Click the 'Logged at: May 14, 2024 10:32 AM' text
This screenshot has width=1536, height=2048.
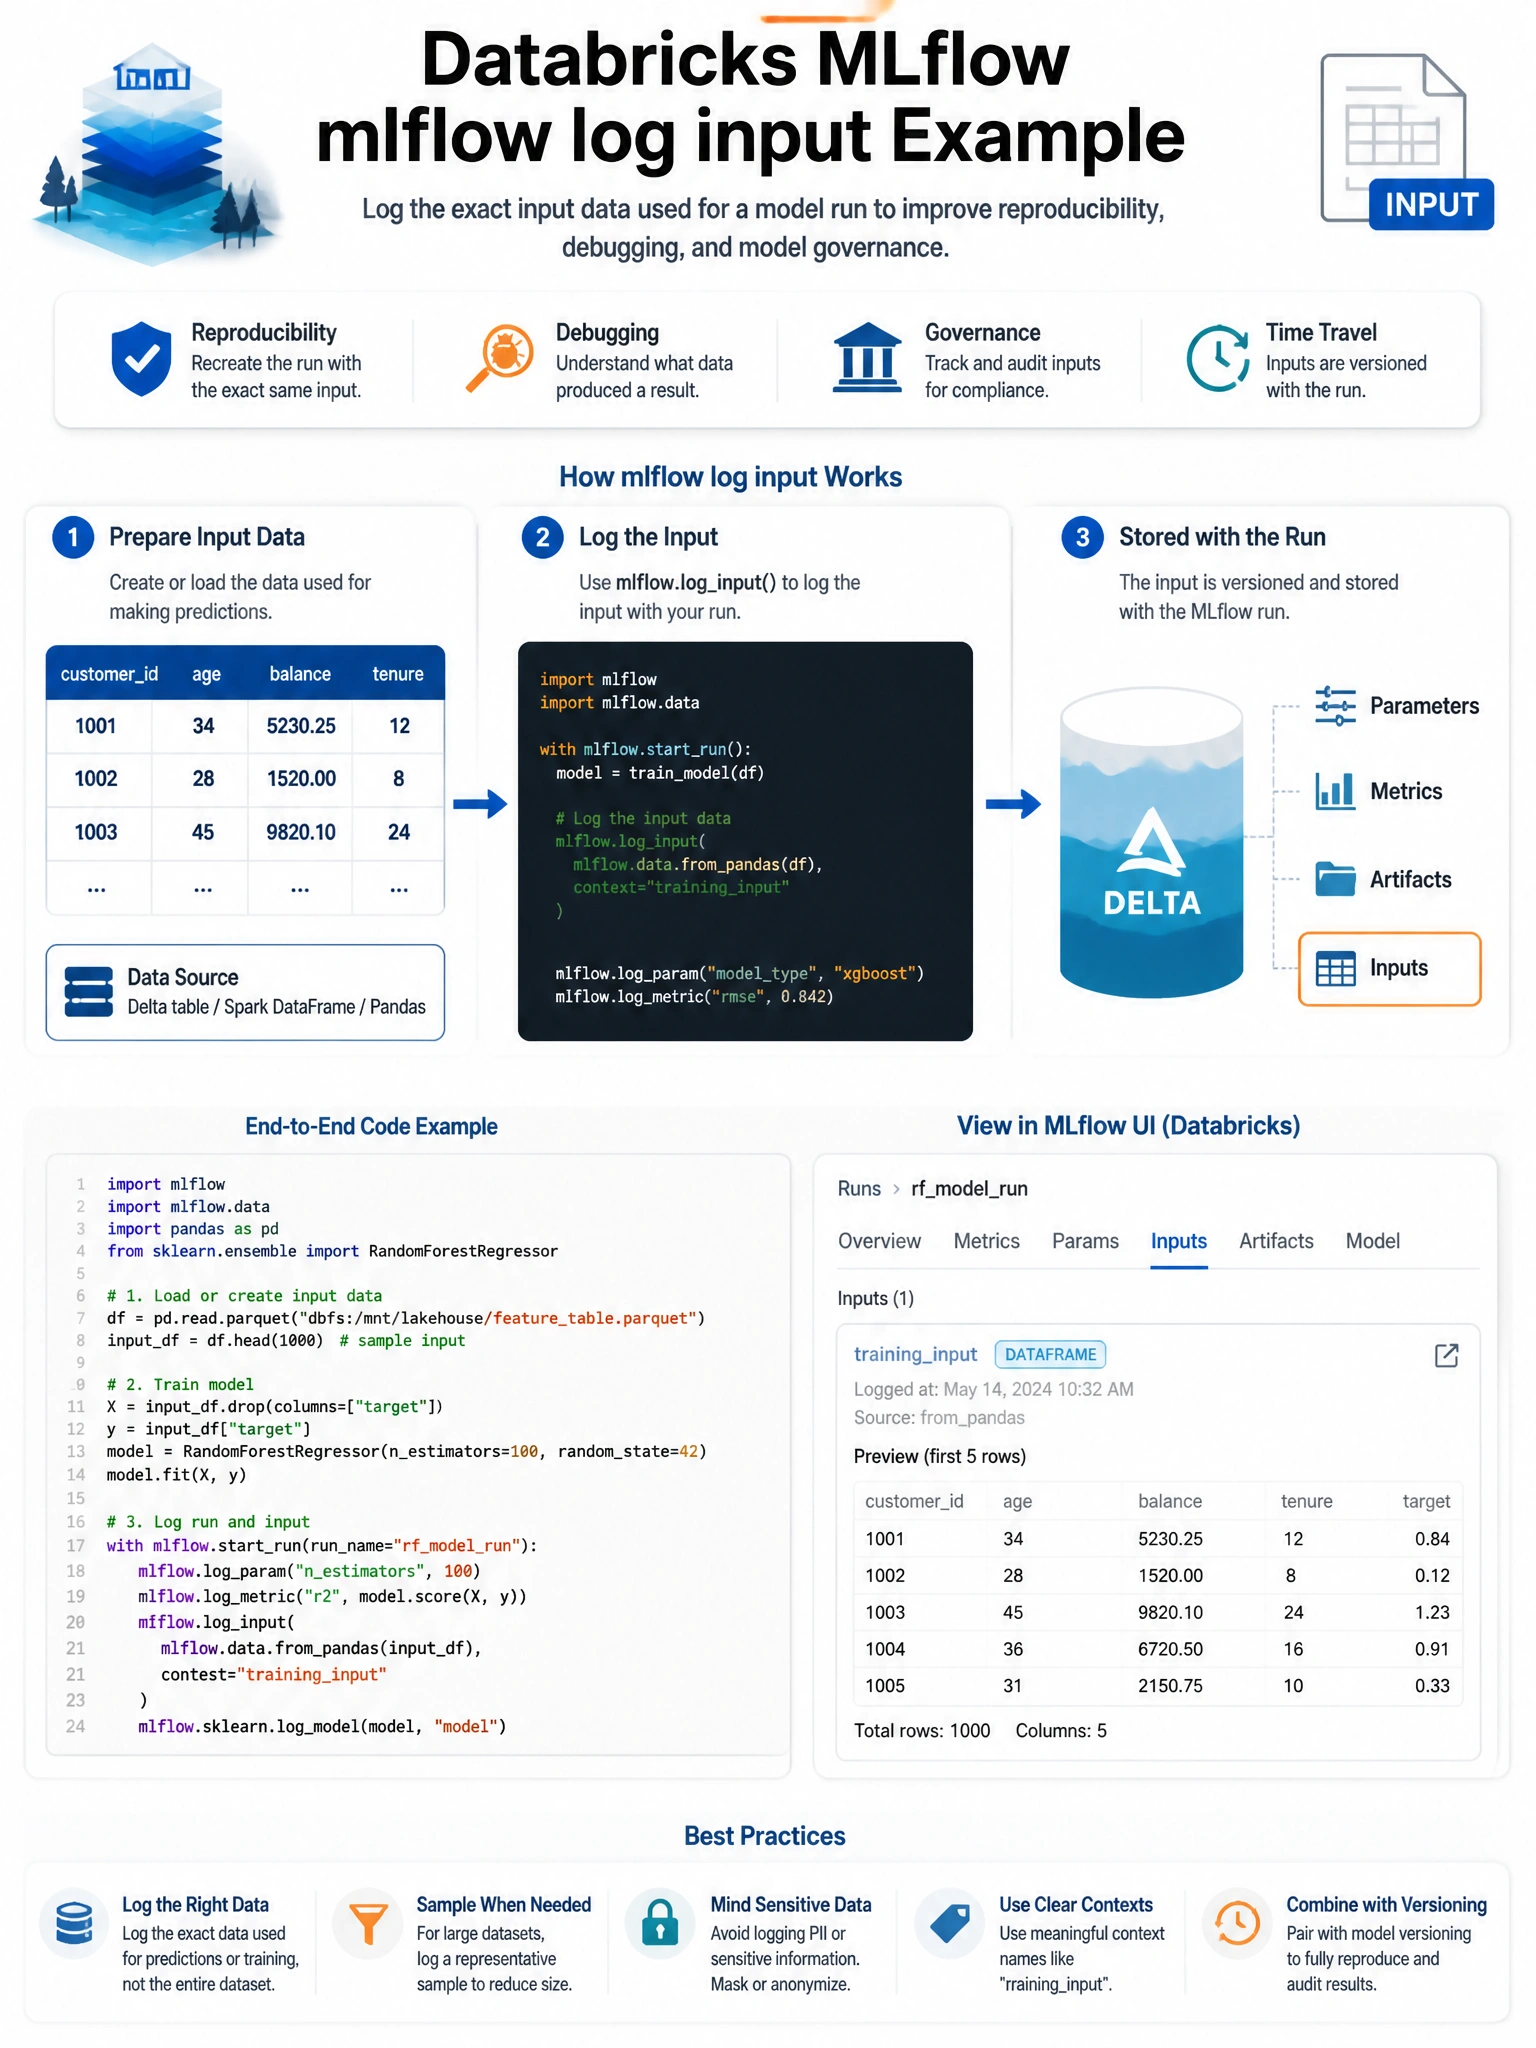pyautogui.click(x=993, y=1389)
